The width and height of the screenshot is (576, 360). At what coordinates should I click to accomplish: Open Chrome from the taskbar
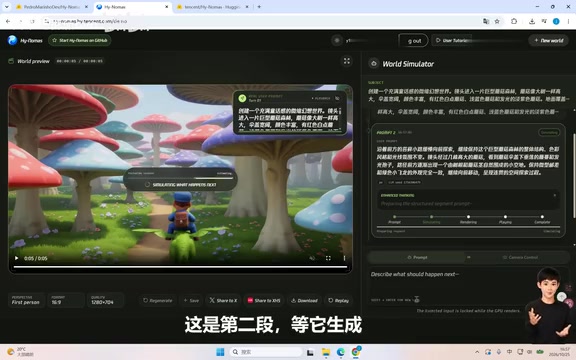[x=355, y=352]
